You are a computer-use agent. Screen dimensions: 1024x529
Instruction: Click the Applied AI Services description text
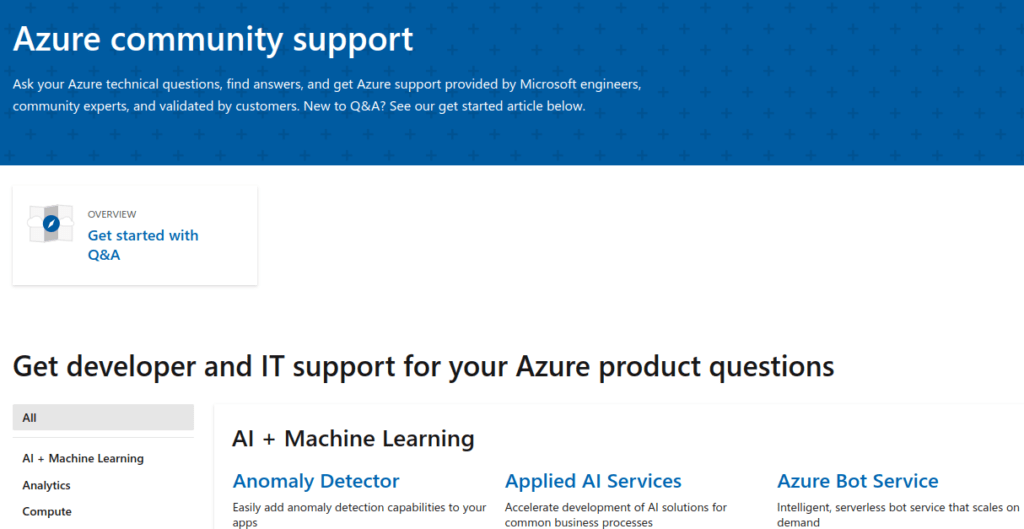616,515
